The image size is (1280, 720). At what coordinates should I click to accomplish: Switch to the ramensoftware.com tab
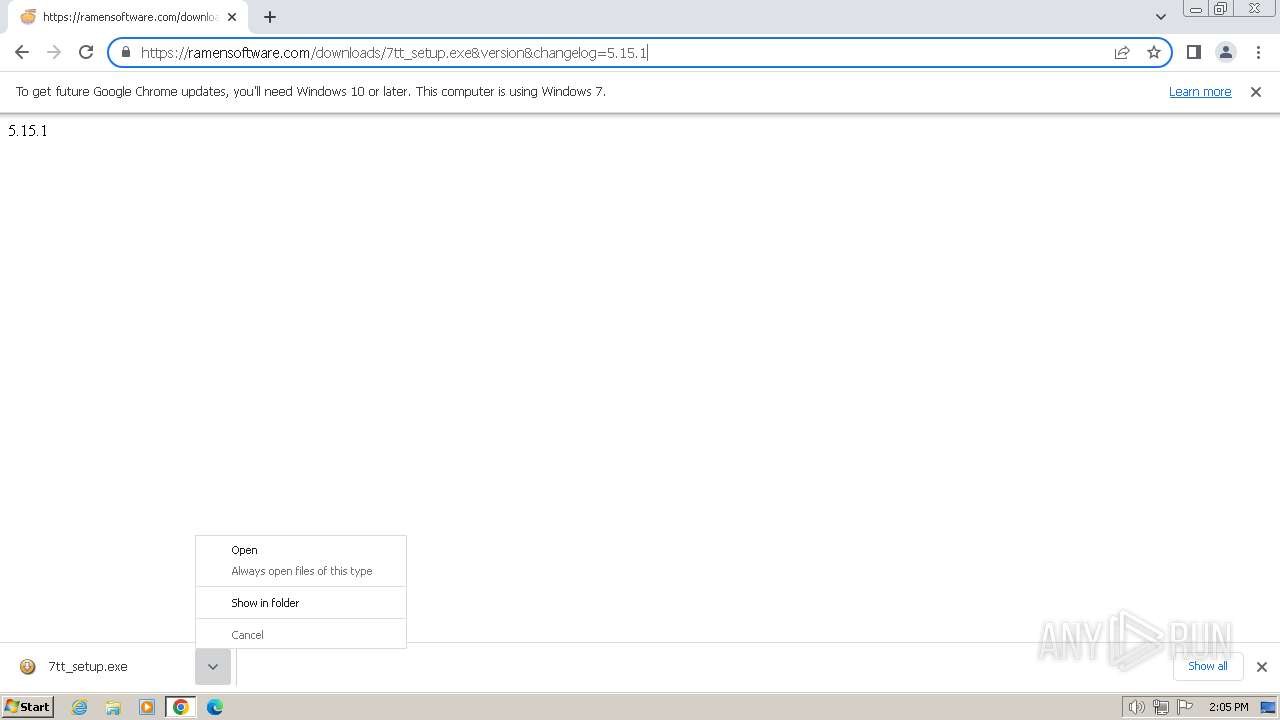tap(127, 17)
